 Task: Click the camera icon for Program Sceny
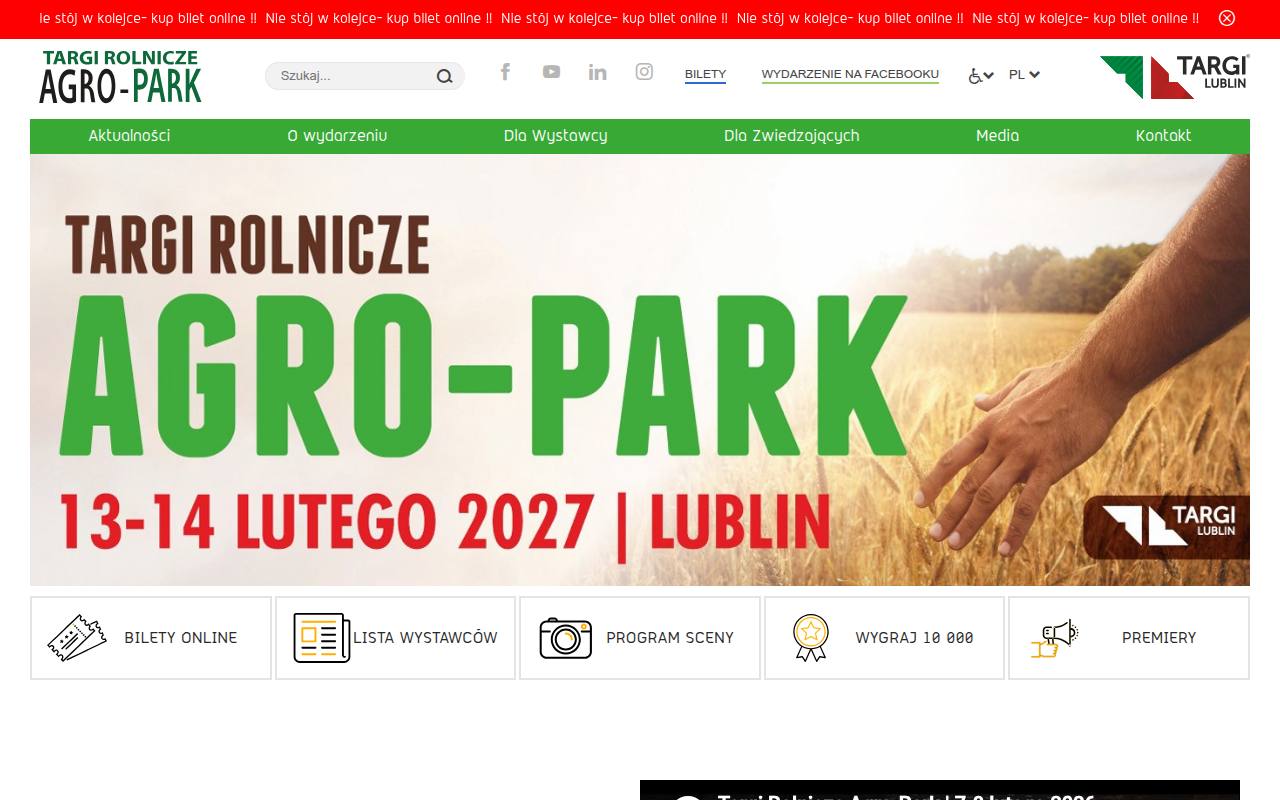tap(566, 638)
